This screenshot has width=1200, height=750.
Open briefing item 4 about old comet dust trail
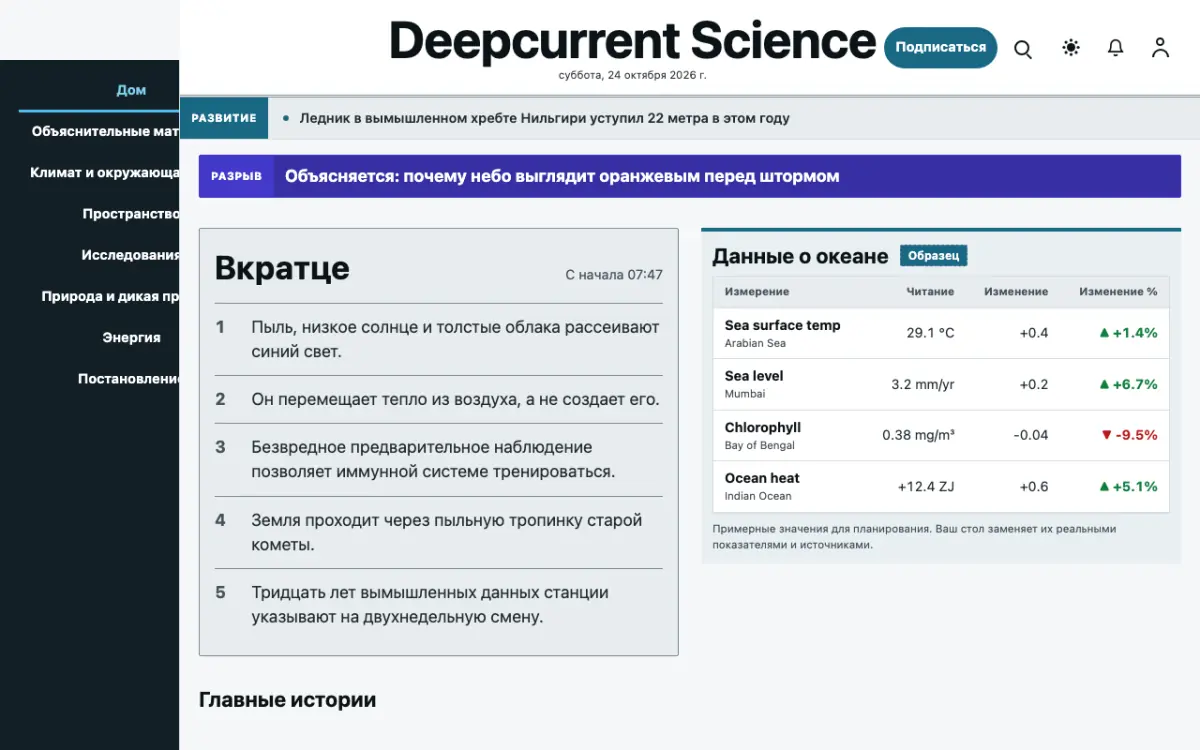pyautogui.click(x=439, y=532)
